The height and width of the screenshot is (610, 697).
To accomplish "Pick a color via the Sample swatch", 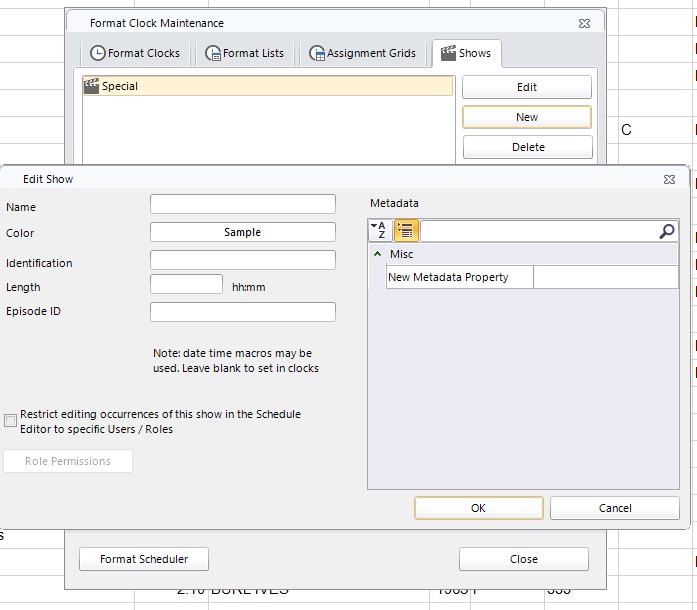I will click(243, 232).
